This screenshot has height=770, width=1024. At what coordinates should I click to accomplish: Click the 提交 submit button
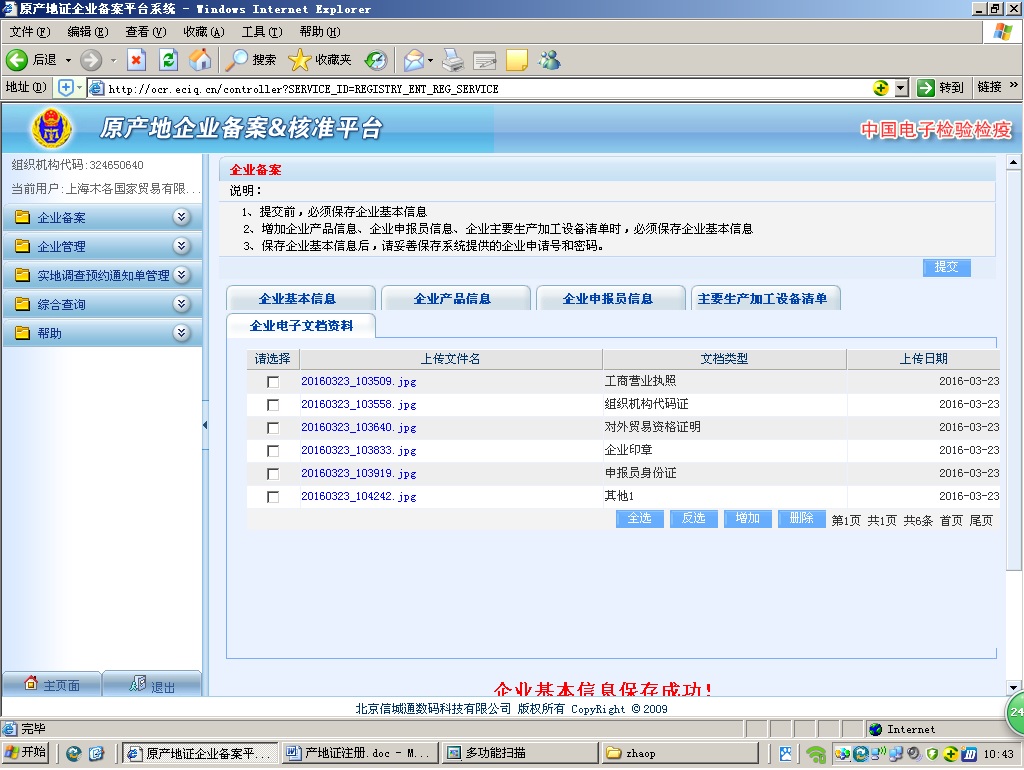point(946,267)
